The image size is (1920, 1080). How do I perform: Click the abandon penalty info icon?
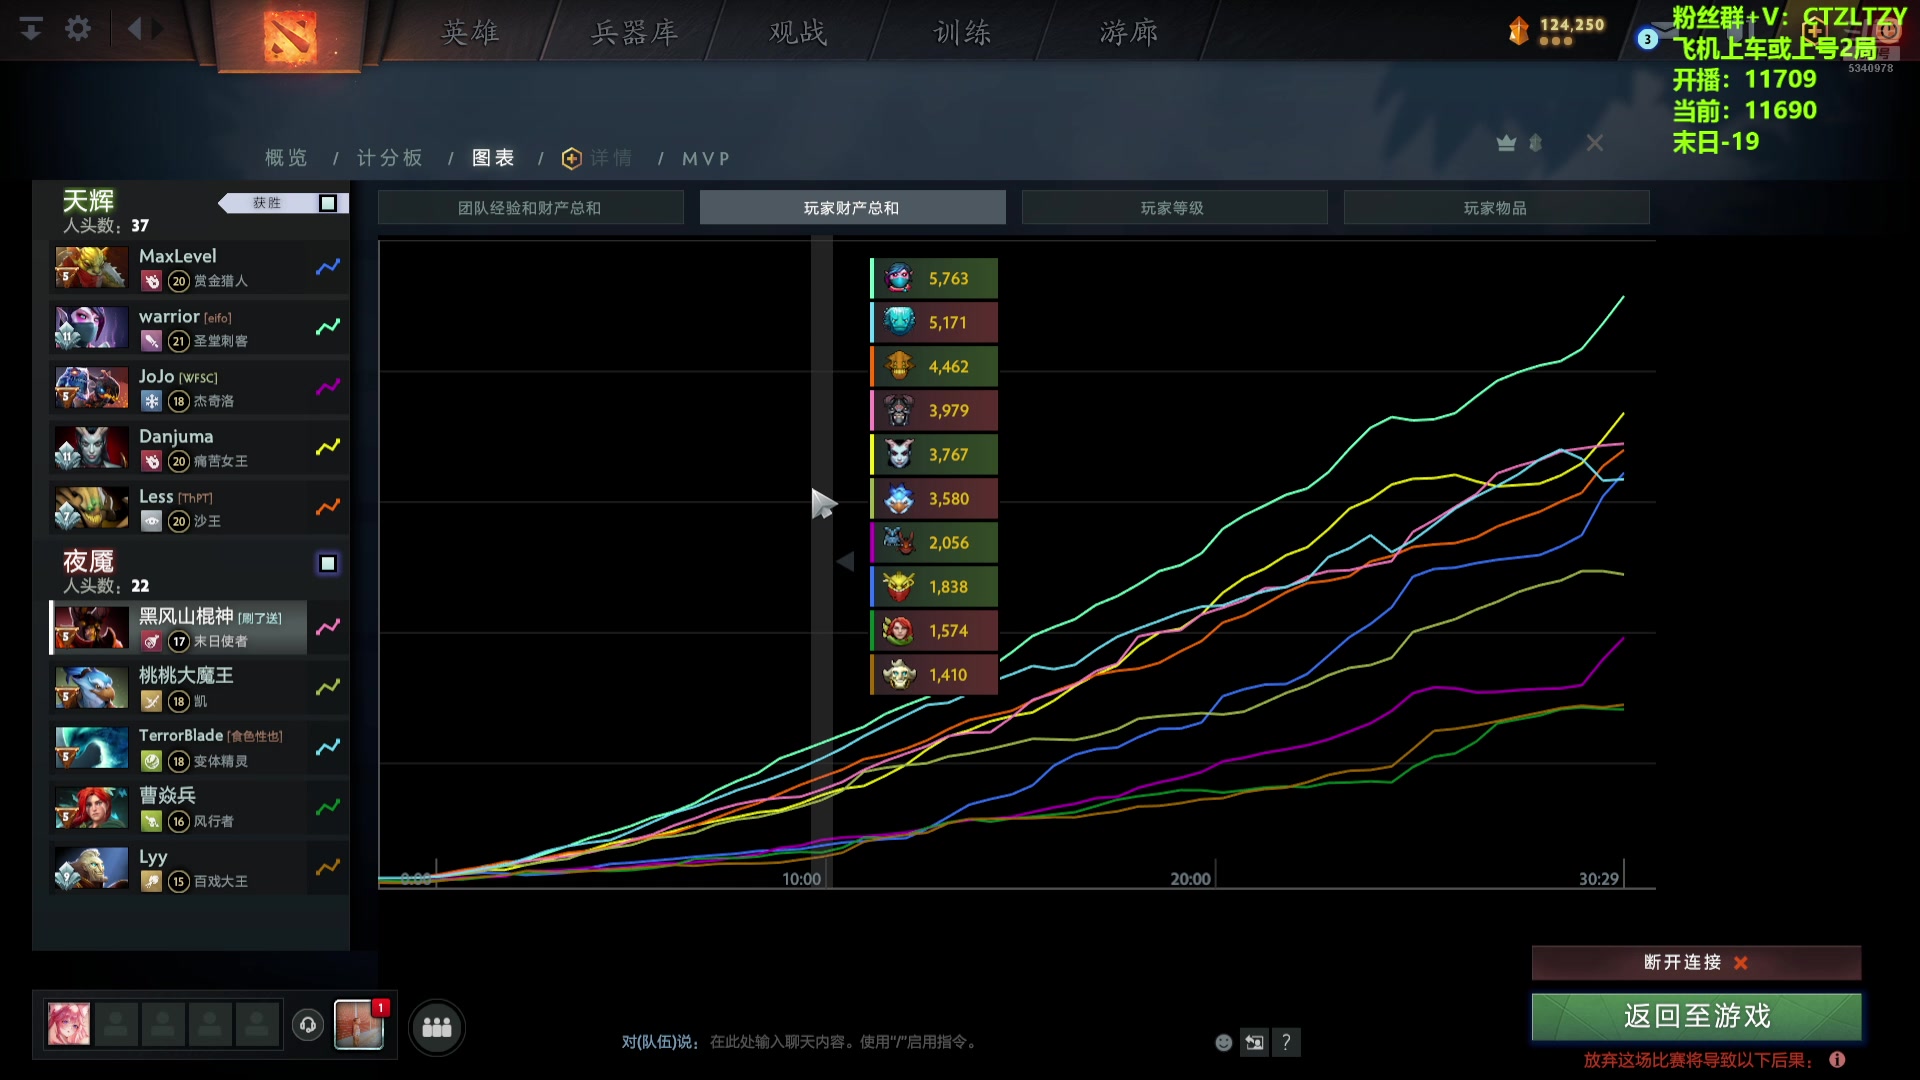point(1837,1059)
